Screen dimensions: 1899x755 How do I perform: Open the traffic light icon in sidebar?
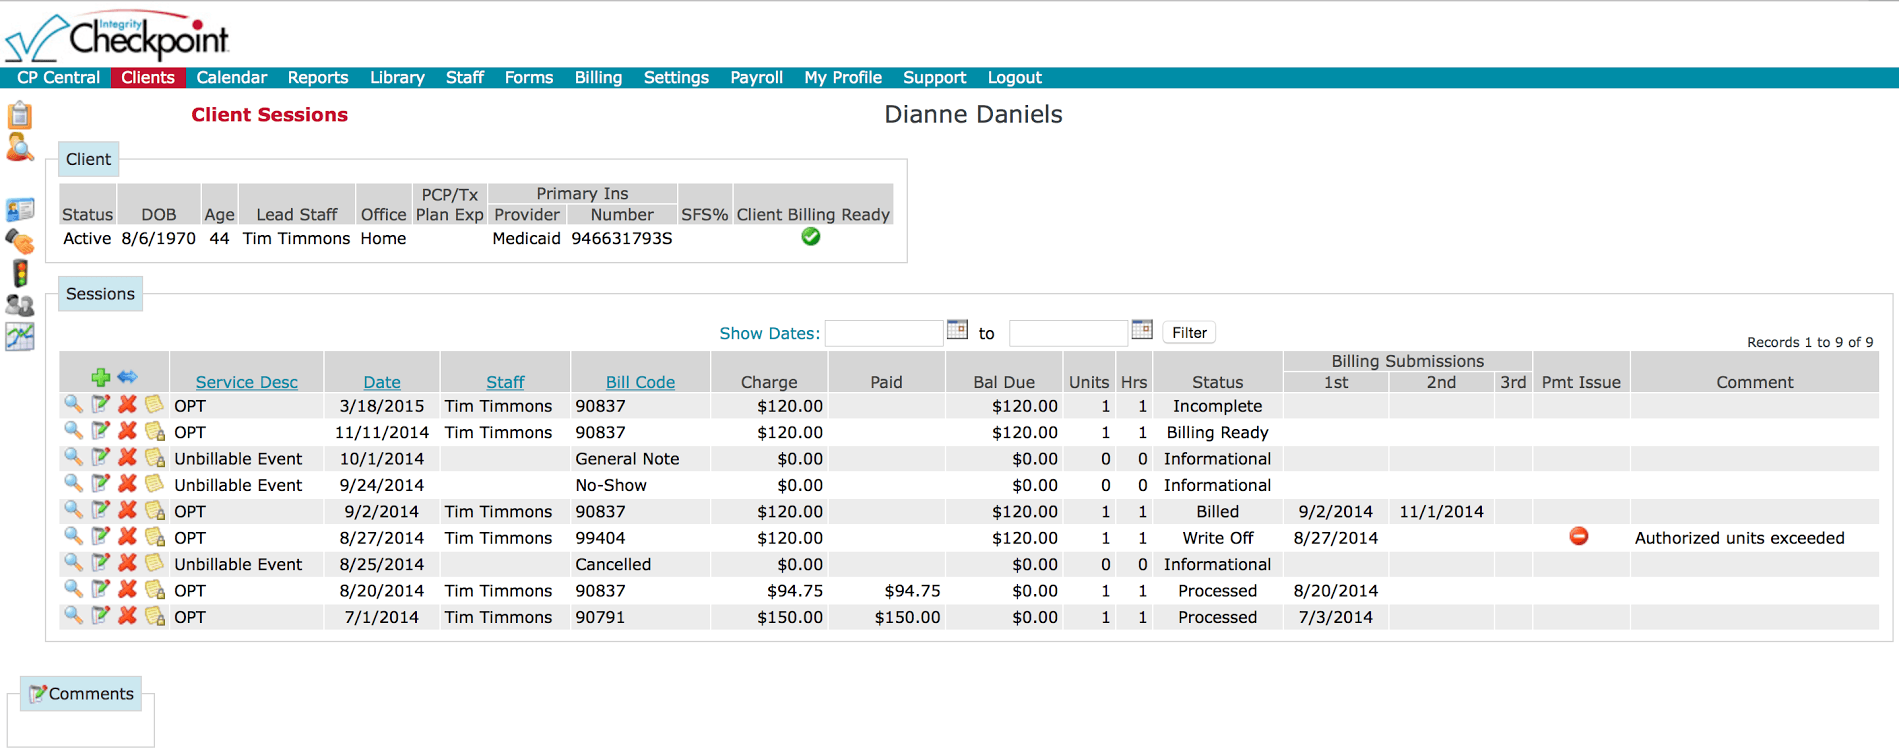(20, 273)
